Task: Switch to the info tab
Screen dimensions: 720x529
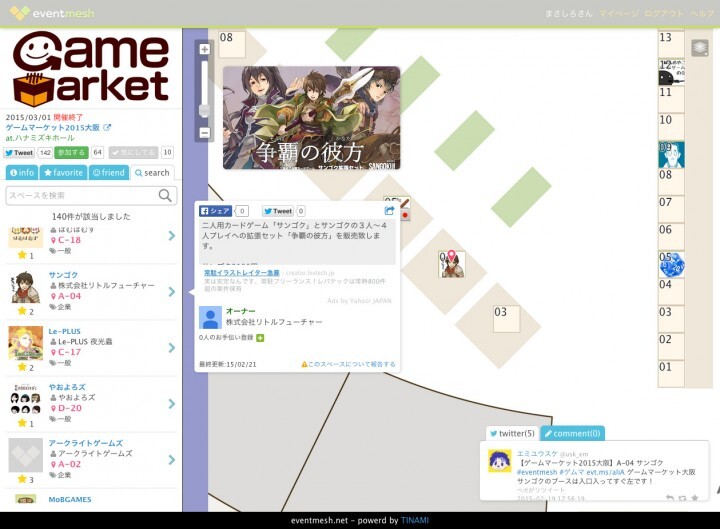Action: (22, 172)
